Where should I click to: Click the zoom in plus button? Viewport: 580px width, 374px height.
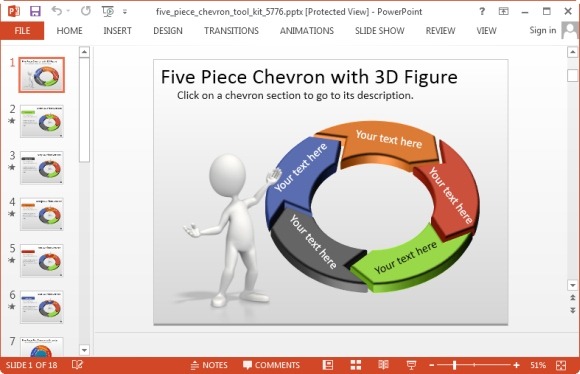516,365
